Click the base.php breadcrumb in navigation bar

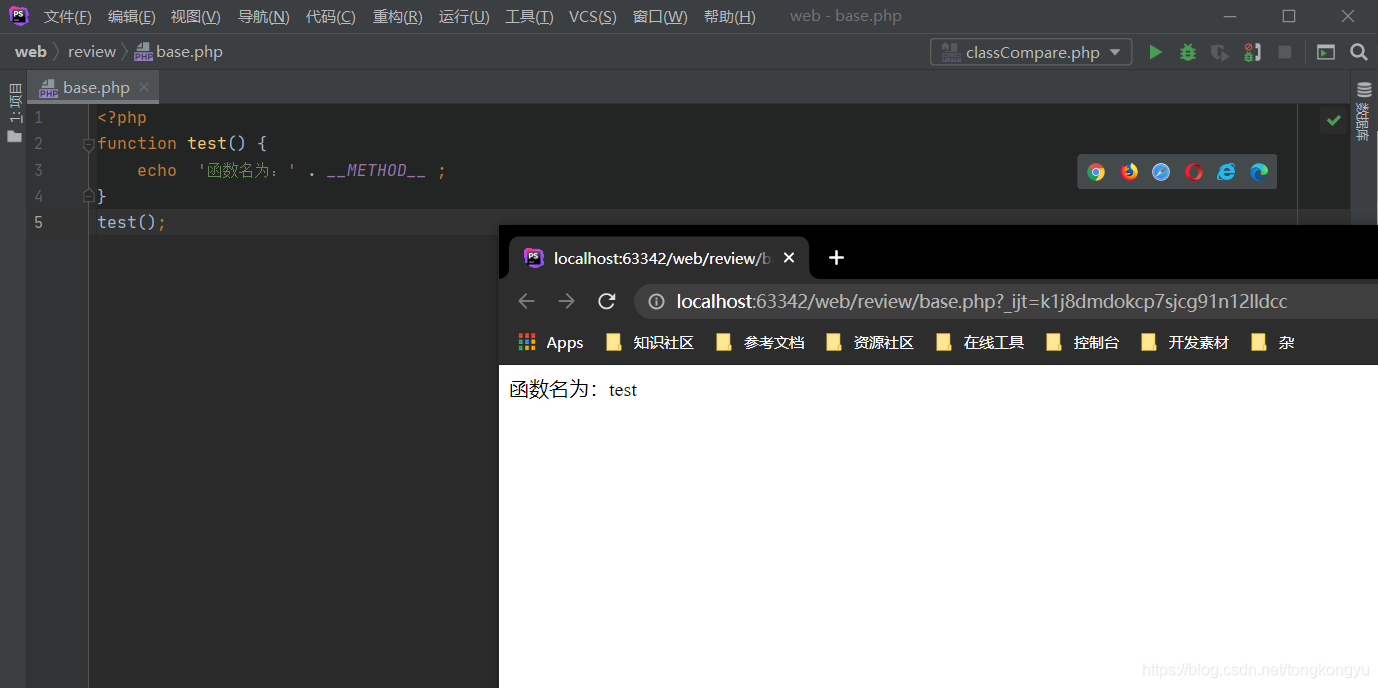coord(179,51)
